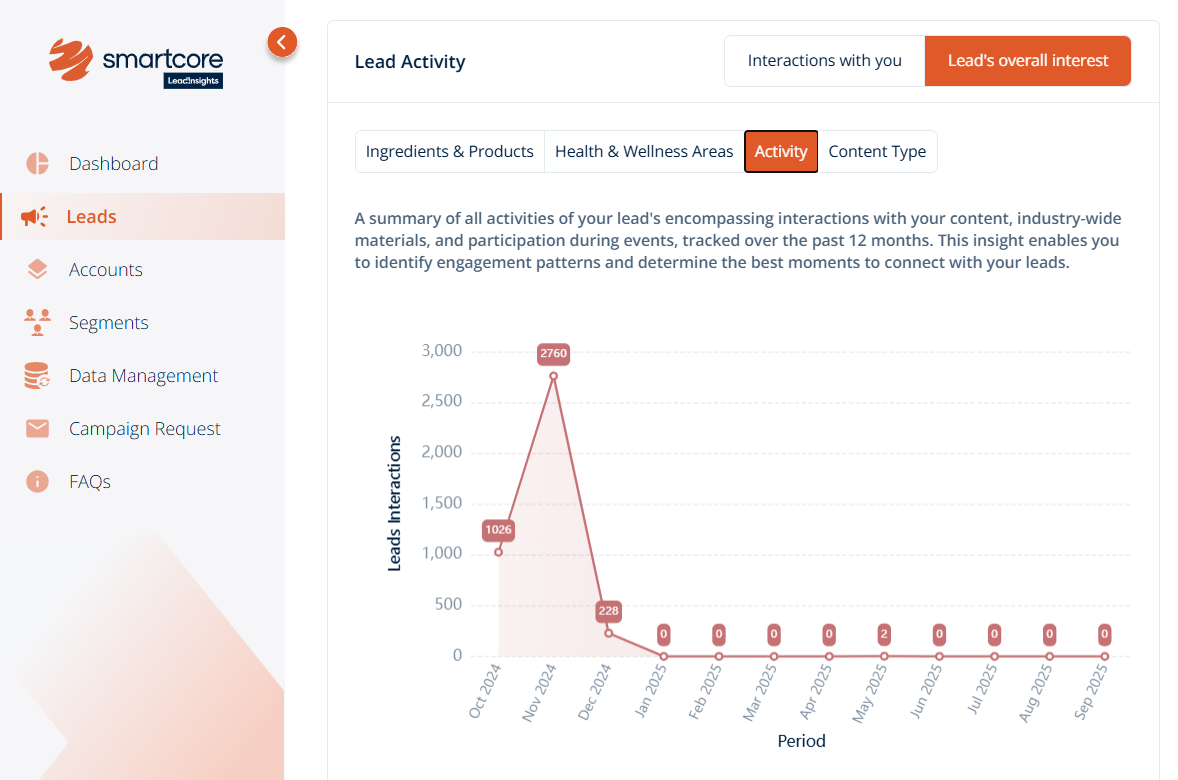This screenshot has height=780, width=1178.
Task: Click the 1026 data label for Oct 2024
Action: (x=498, y=530)
